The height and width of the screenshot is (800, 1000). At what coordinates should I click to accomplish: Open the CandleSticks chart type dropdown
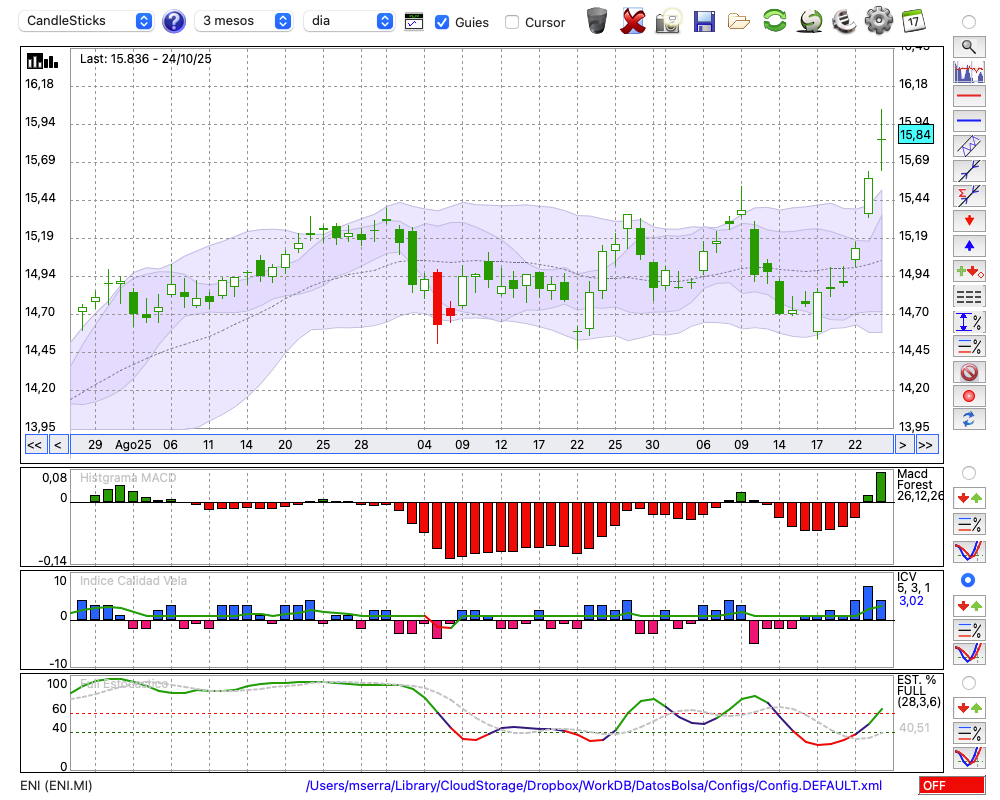tap(88, 21)
